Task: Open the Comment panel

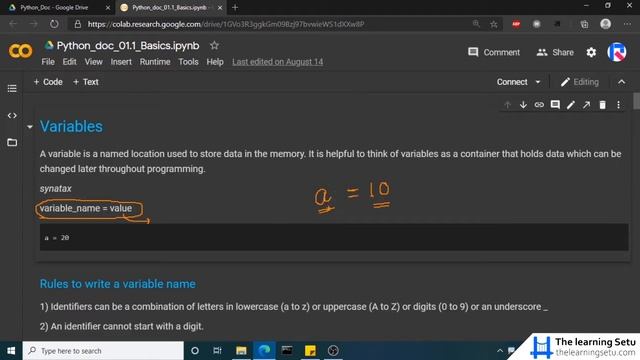Action: [494, 52]
